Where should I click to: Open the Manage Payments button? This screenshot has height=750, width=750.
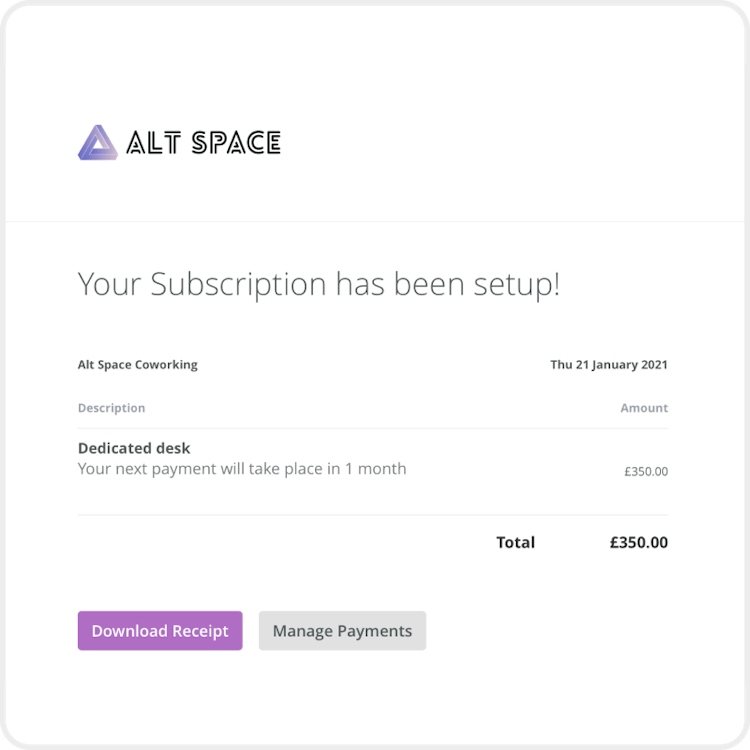pyautogui.click(x=342, y=630)
